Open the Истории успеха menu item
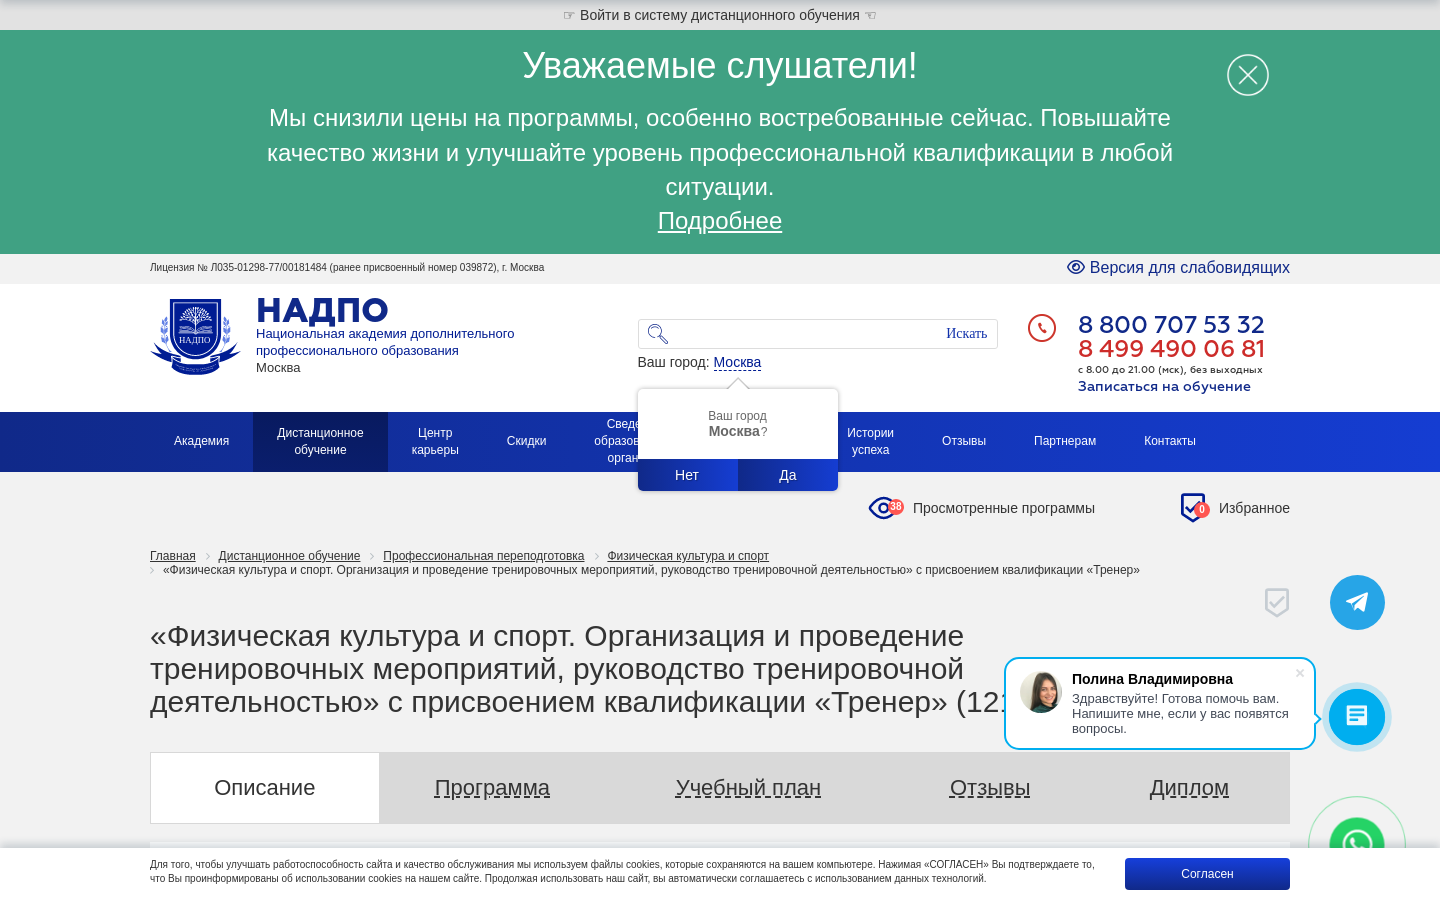This screenshot has height=900, width=1440. point(870,441)
